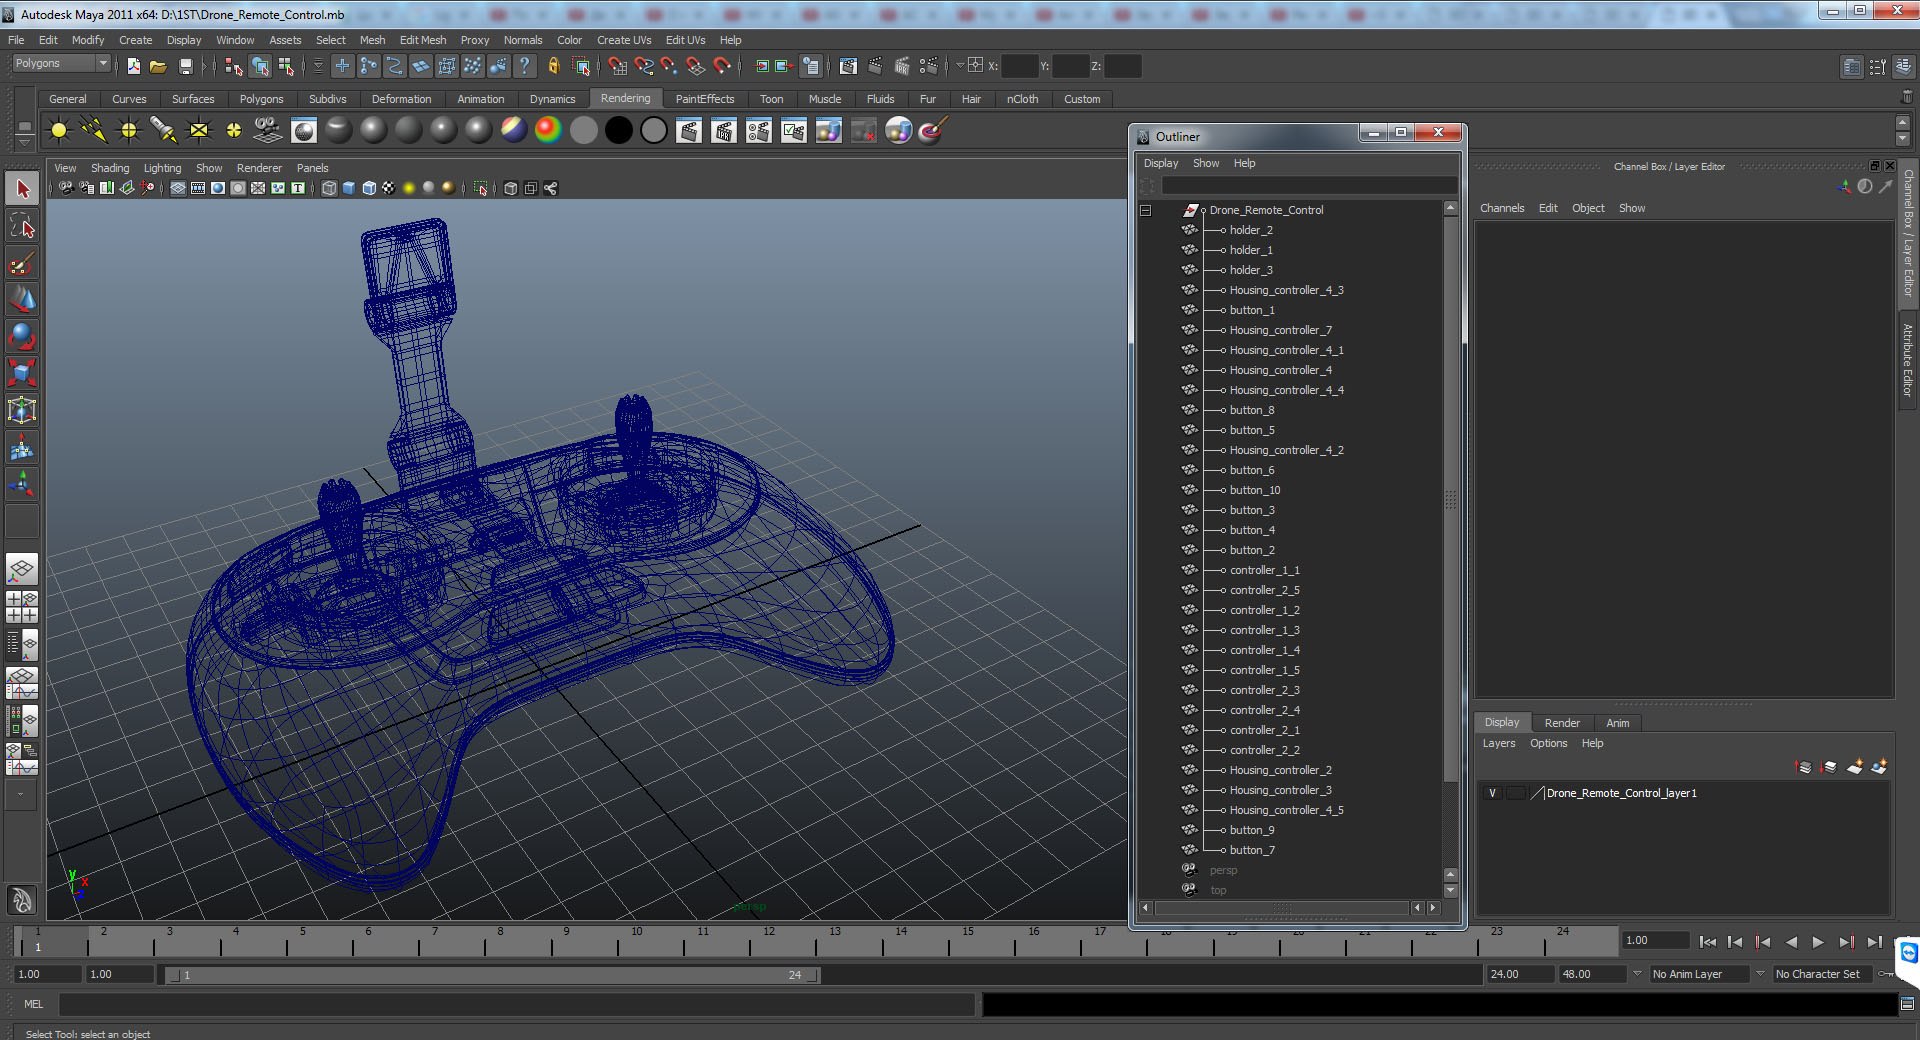Open the Render layer tab

coord(1562,723)
